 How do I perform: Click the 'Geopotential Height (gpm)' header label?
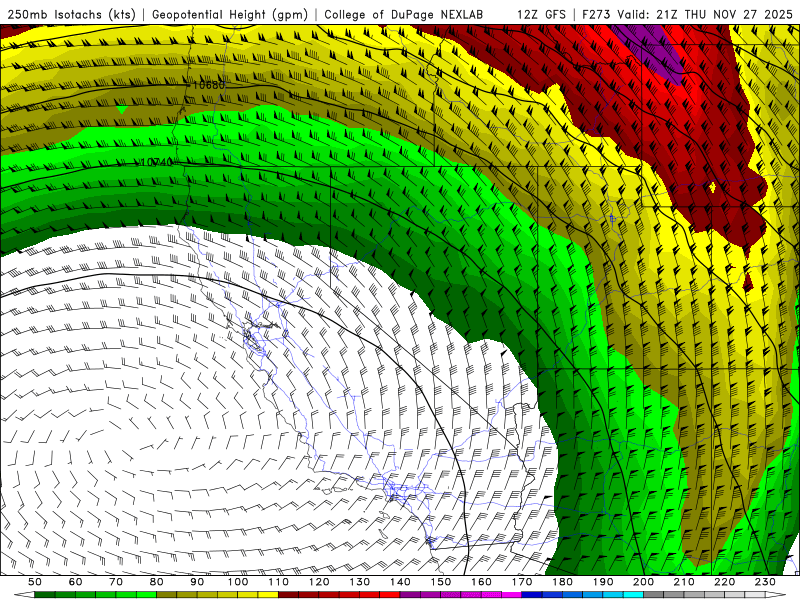pyautogui.click(x=230, y=14)
